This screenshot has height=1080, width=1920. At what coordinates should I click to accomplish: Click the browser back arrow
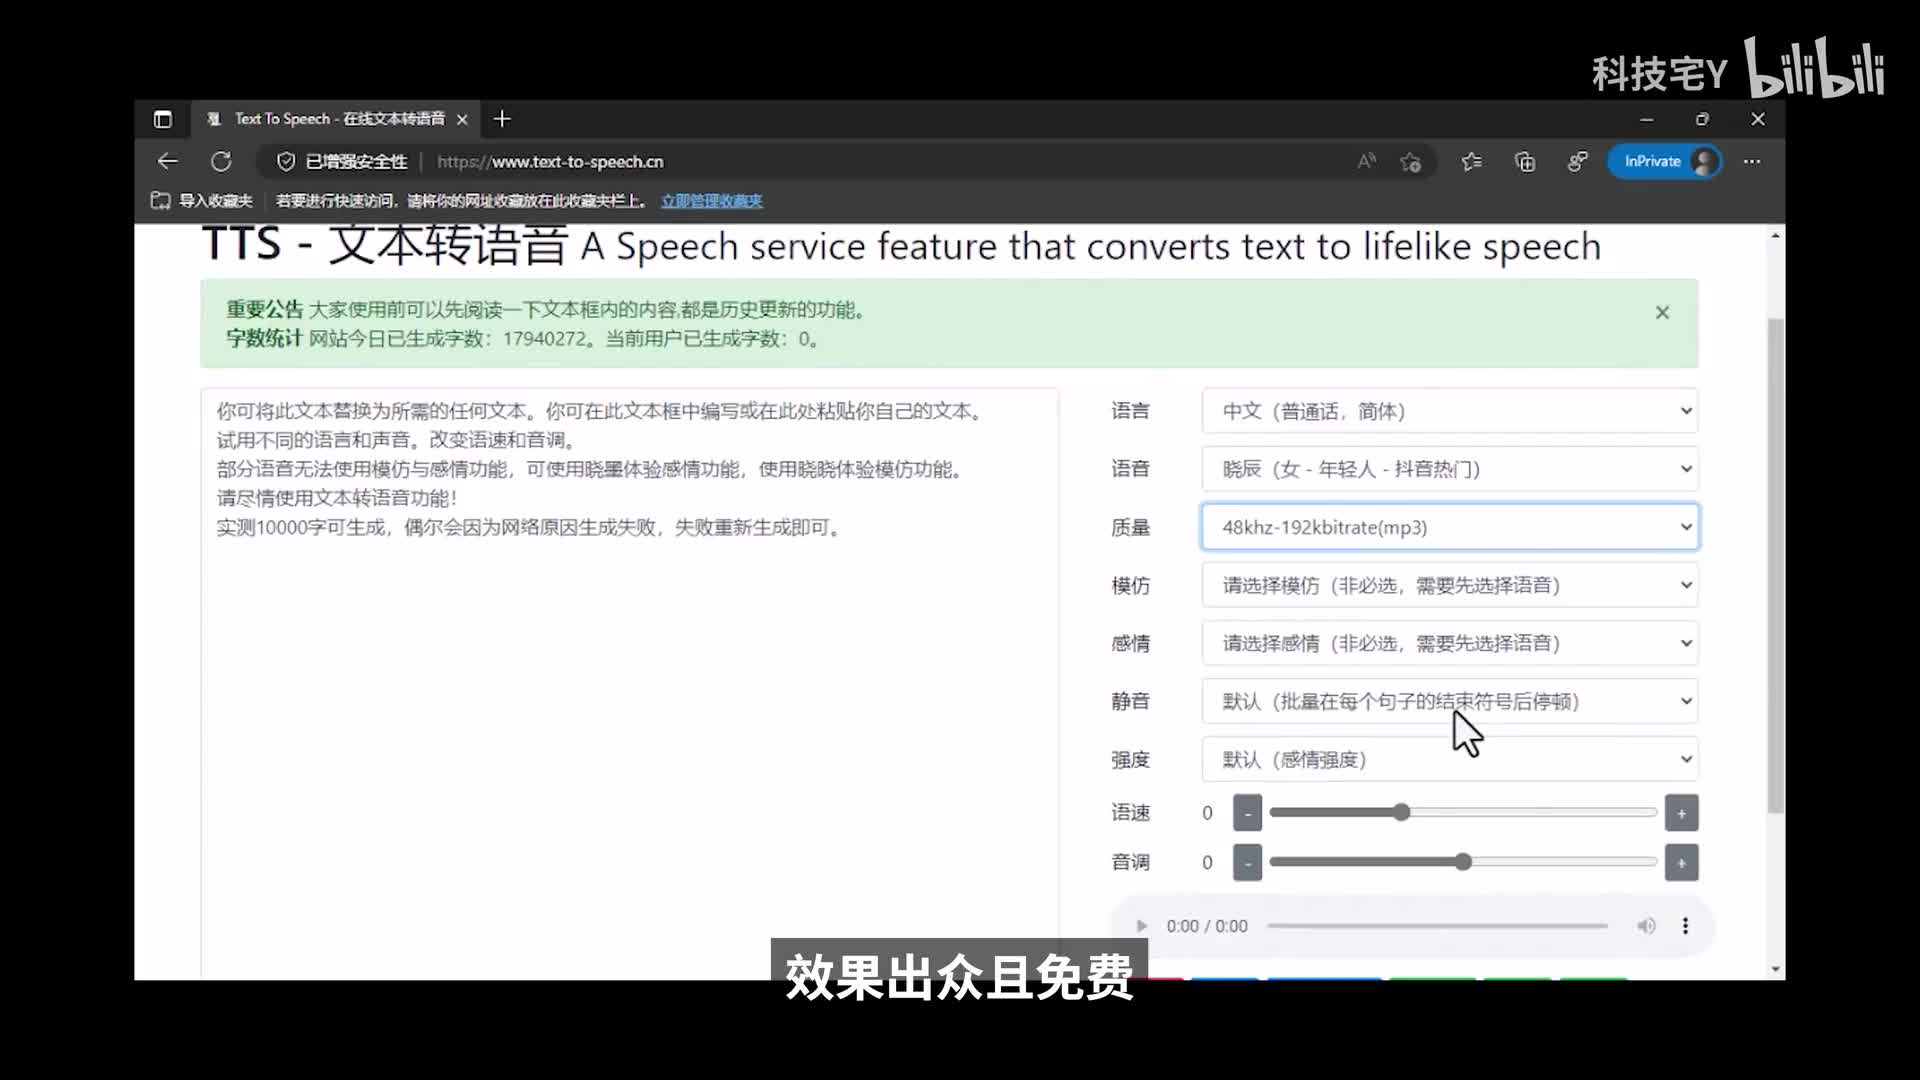(168, 161)
